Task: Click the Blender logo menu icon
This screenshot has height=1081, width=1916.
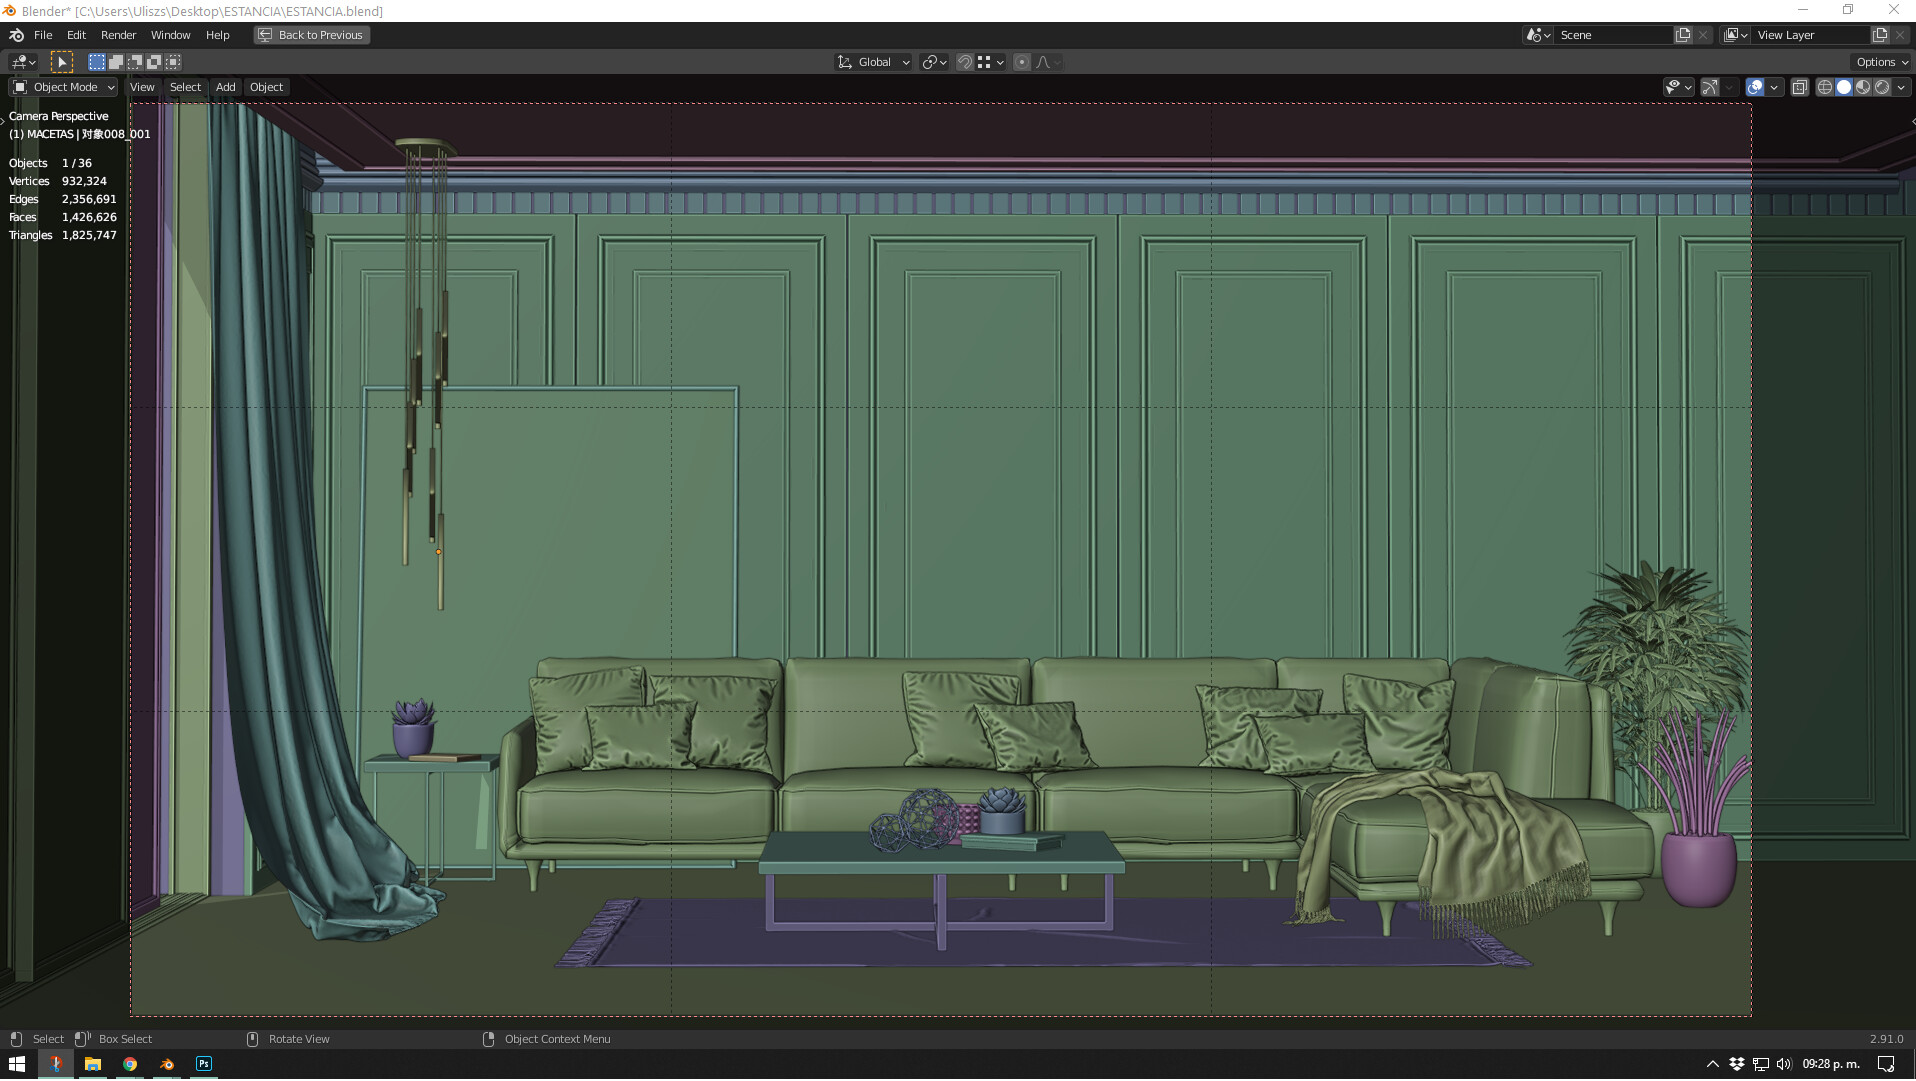Action: point(17,35)
